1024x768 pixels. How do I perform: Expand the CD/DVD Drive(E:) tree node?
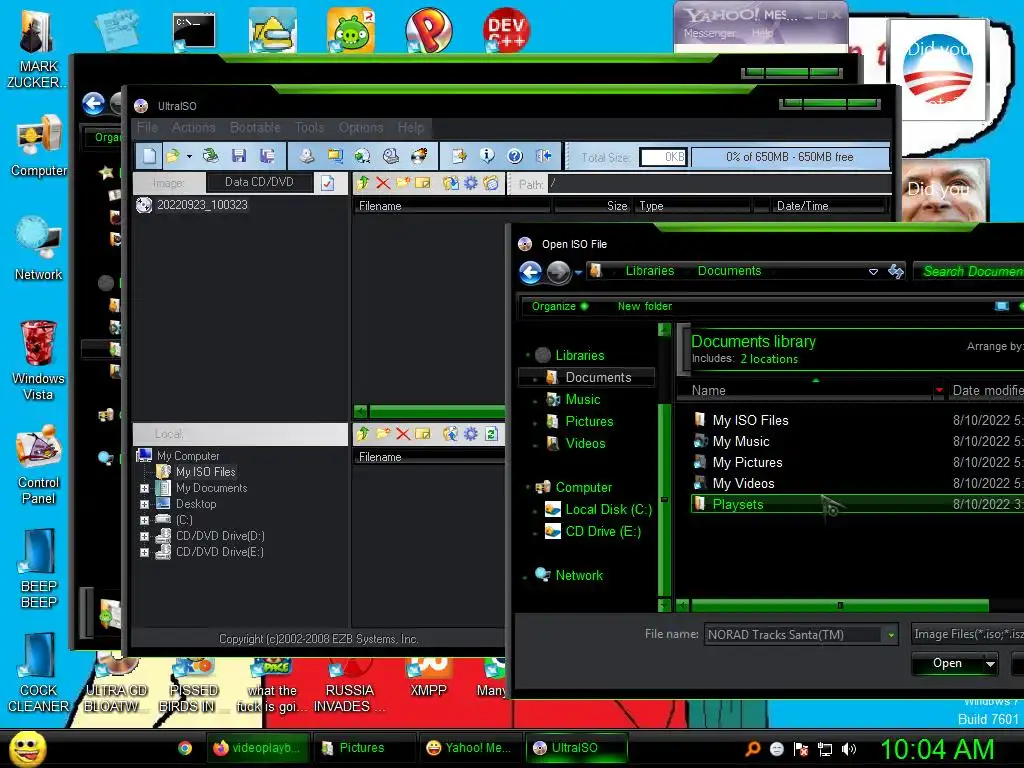click(144, 552)
